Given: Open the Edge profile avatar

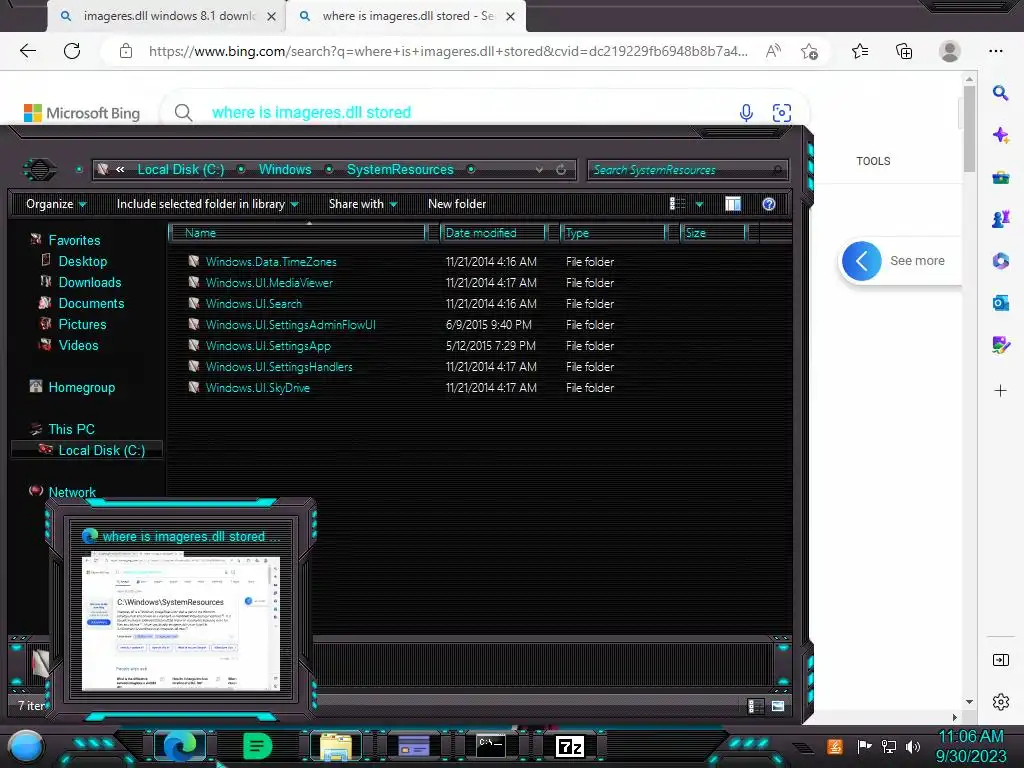Looking at the screenshot, I should coord(950,51).
